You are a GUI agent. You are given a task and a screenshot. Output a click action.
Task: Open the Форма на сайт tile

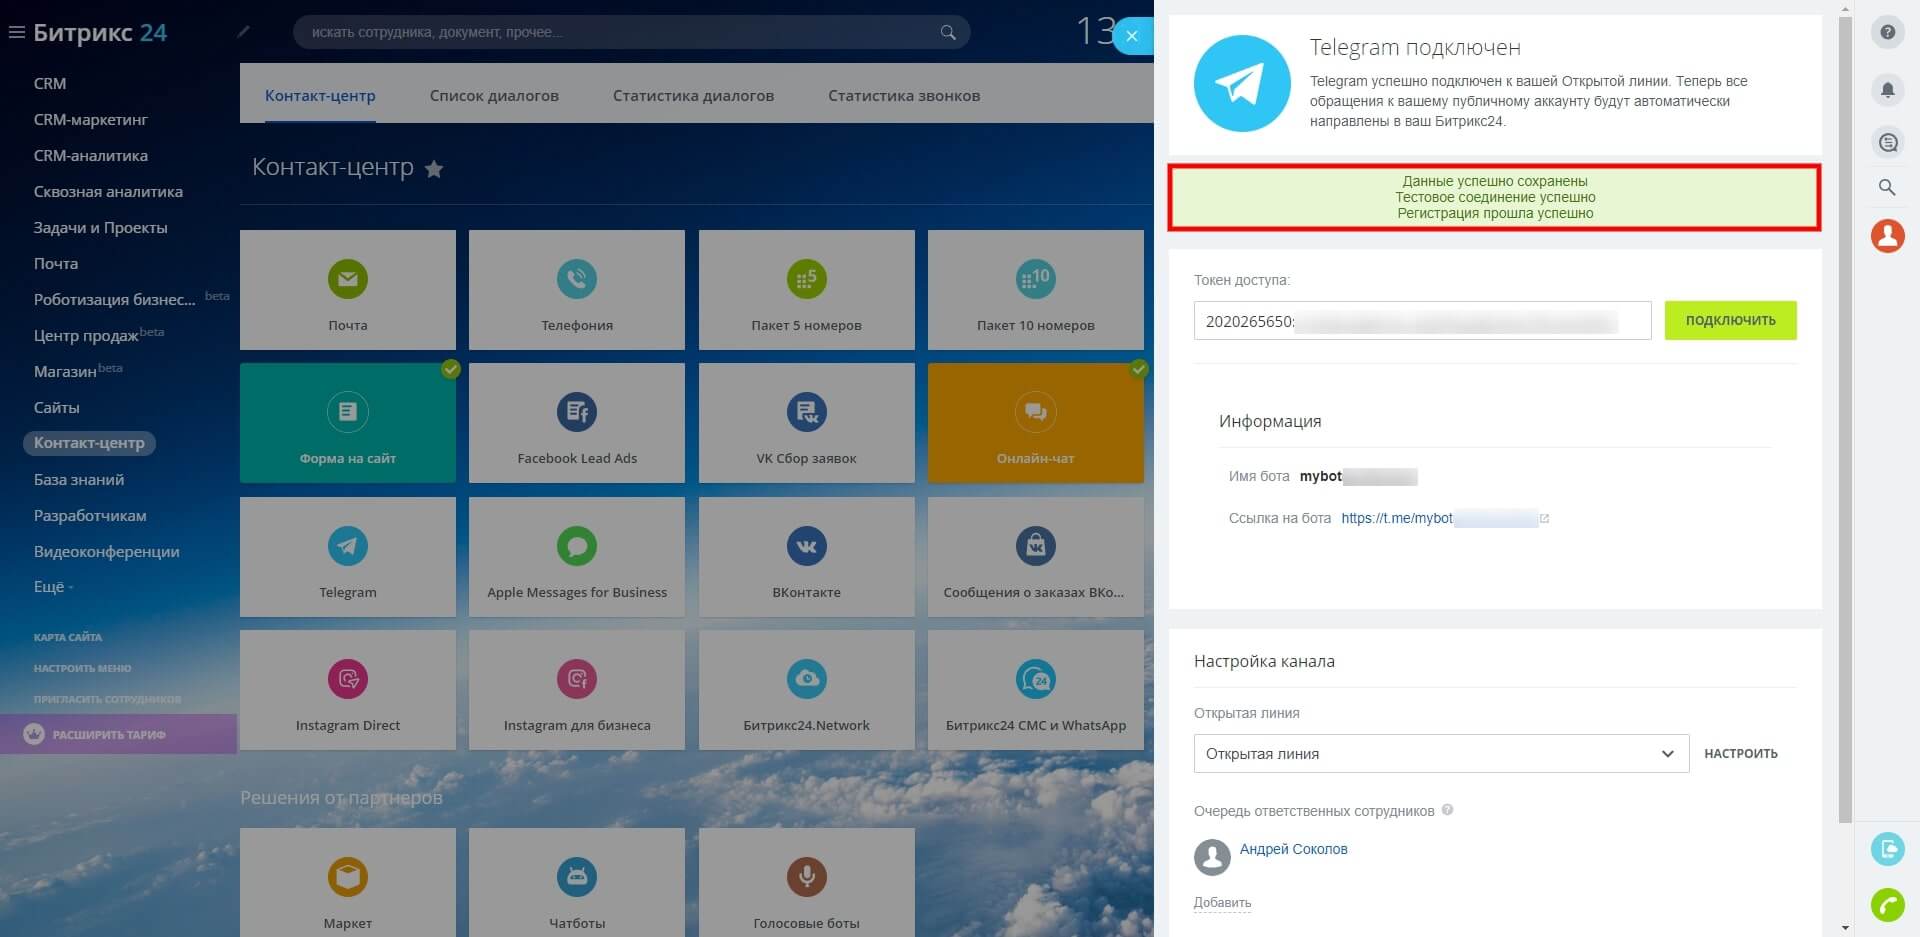click(x=347, y=423)
